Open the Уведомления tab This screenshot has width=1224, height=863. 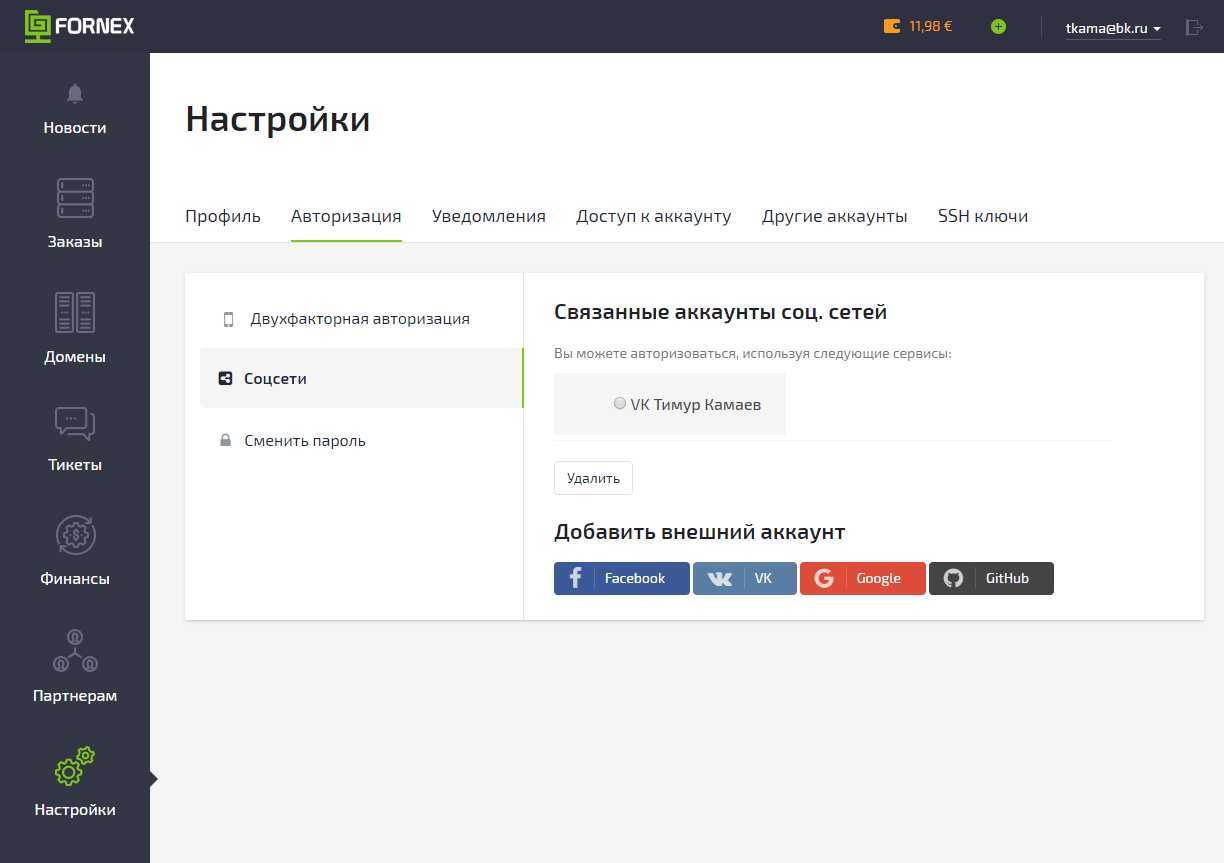[488, 216]
